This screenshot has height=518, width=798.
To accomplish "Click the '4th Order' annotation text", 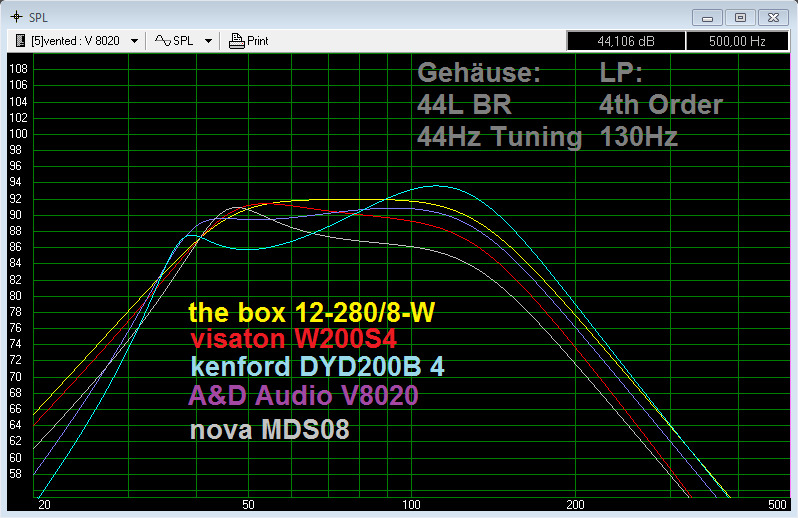I will [661, 105].
